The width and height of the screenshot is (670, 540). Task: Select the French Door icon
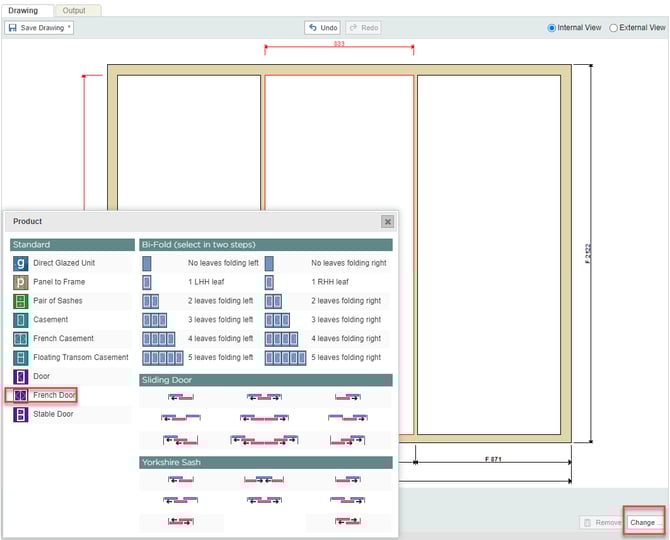[x=20, y=396]
